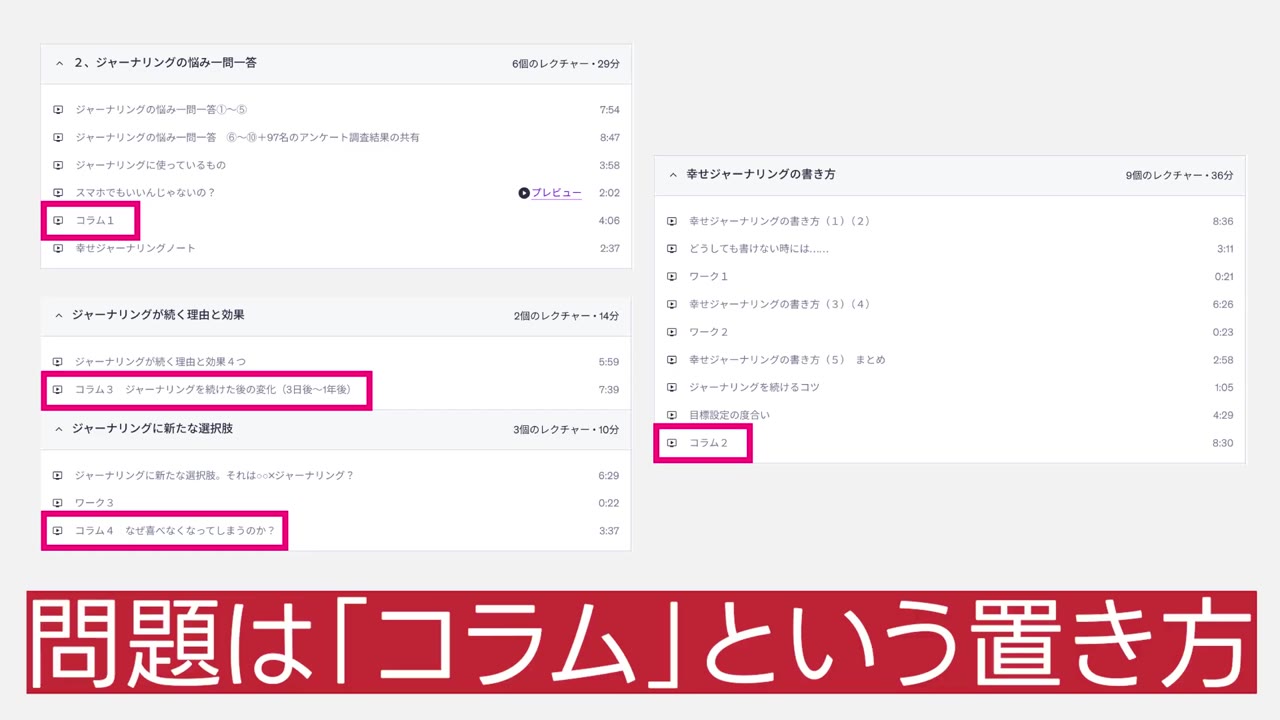Open lecture スマホでもいいんじゃないの？
1280x720 pixels.
(x=146, y=193)
